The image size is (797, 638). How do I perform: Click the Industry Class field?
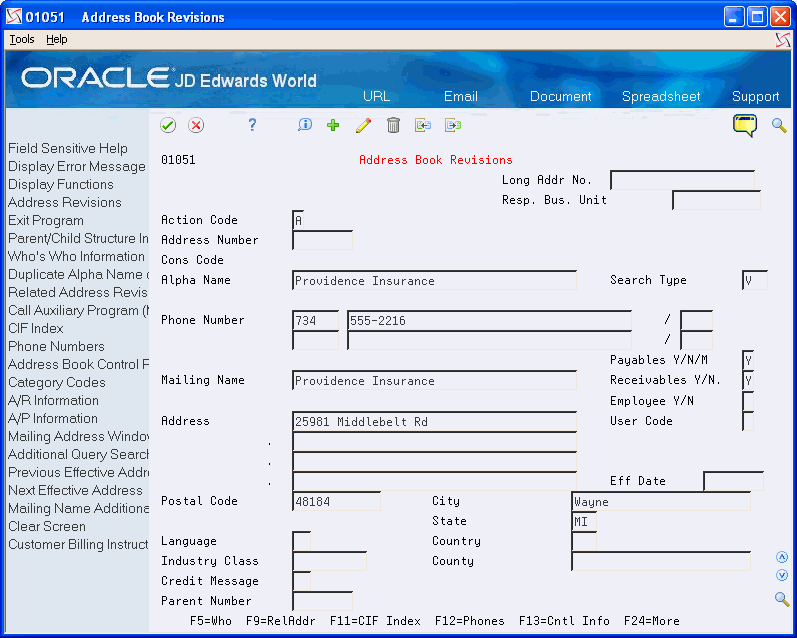[x=329, y=561]
